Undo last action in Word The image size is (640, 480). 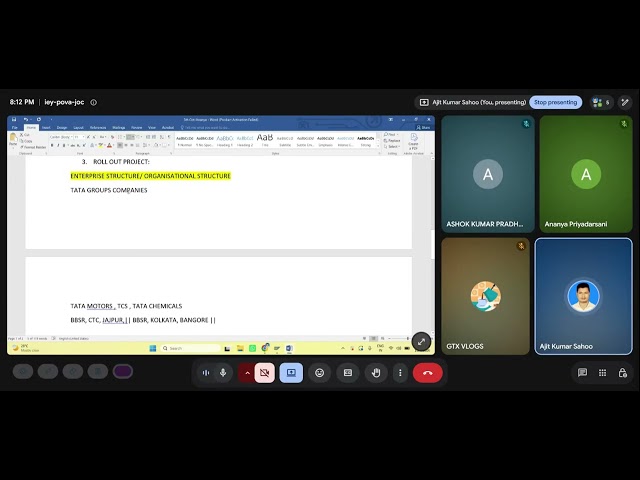click(26, 120)
